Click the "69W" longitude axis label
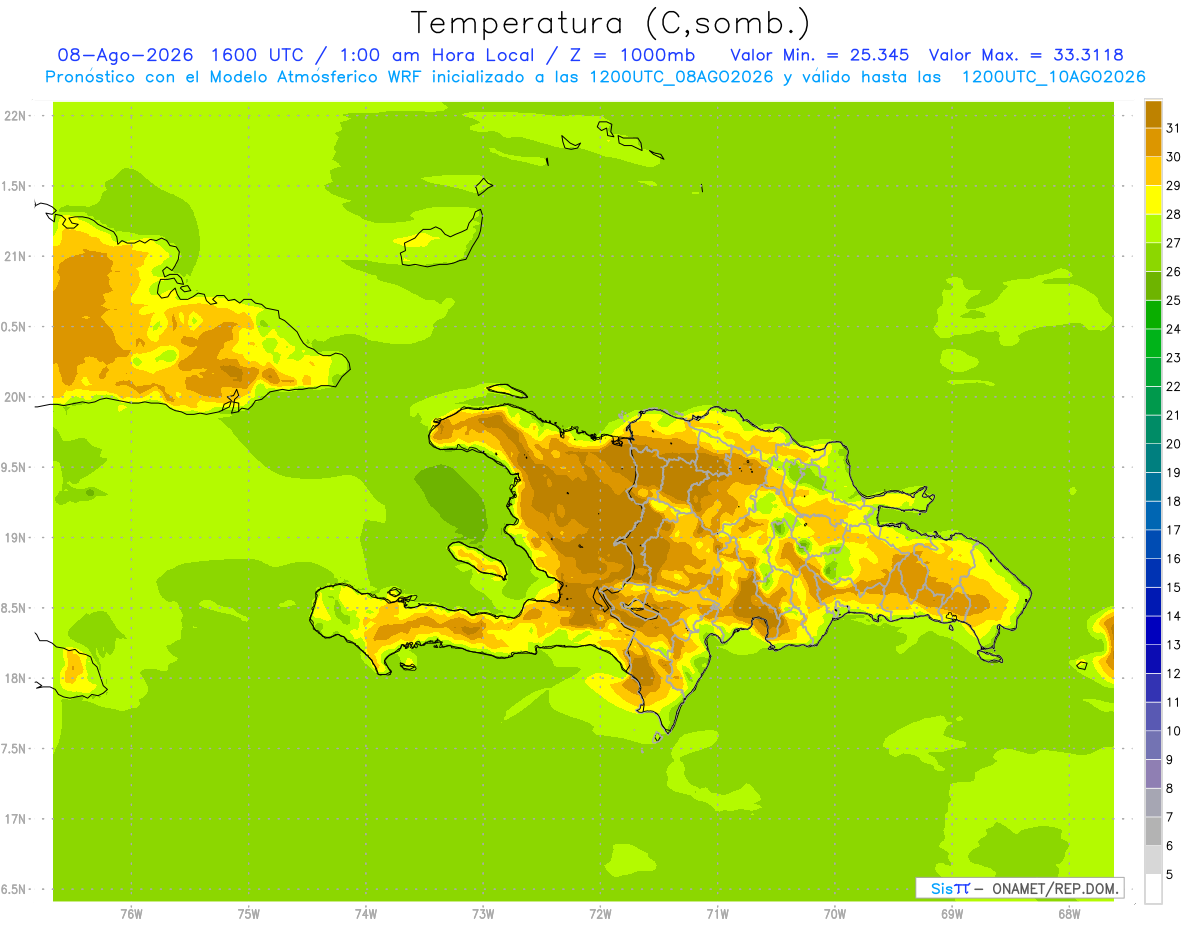Image resolution: width=1200 pixels, height=927 pixels. [x=952, y=914]
